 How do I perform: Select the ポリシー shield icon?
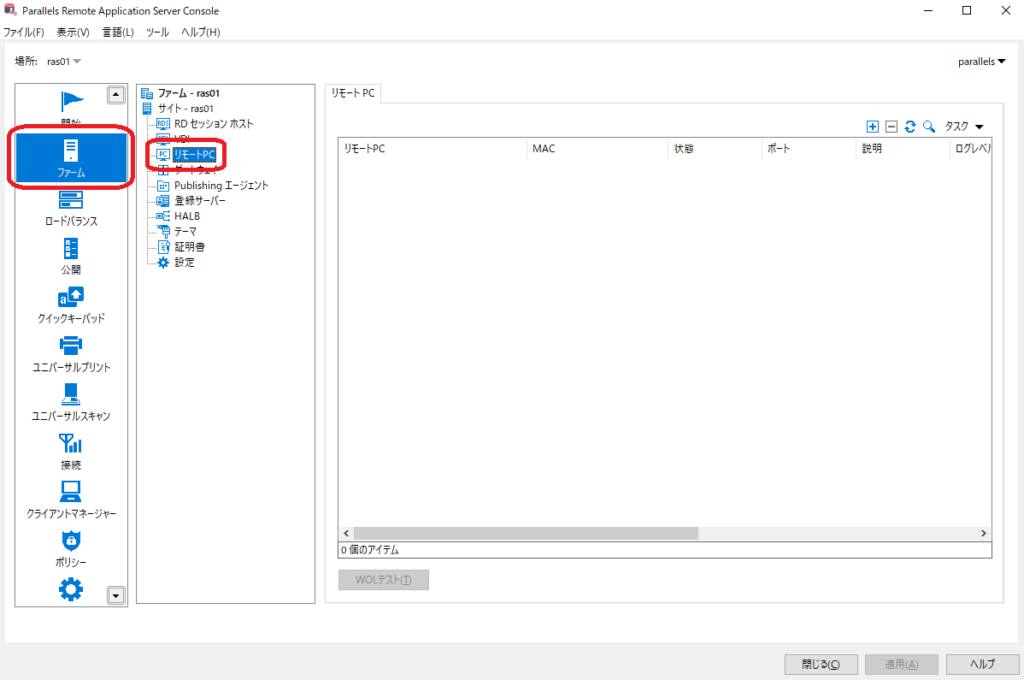coord(70,548)
